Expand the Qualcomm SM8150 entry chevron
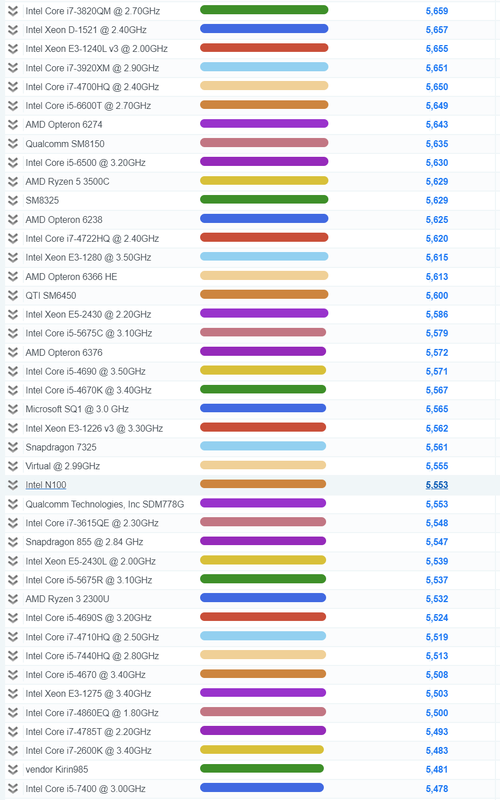 pyautogui.click(x=13, y=143)
